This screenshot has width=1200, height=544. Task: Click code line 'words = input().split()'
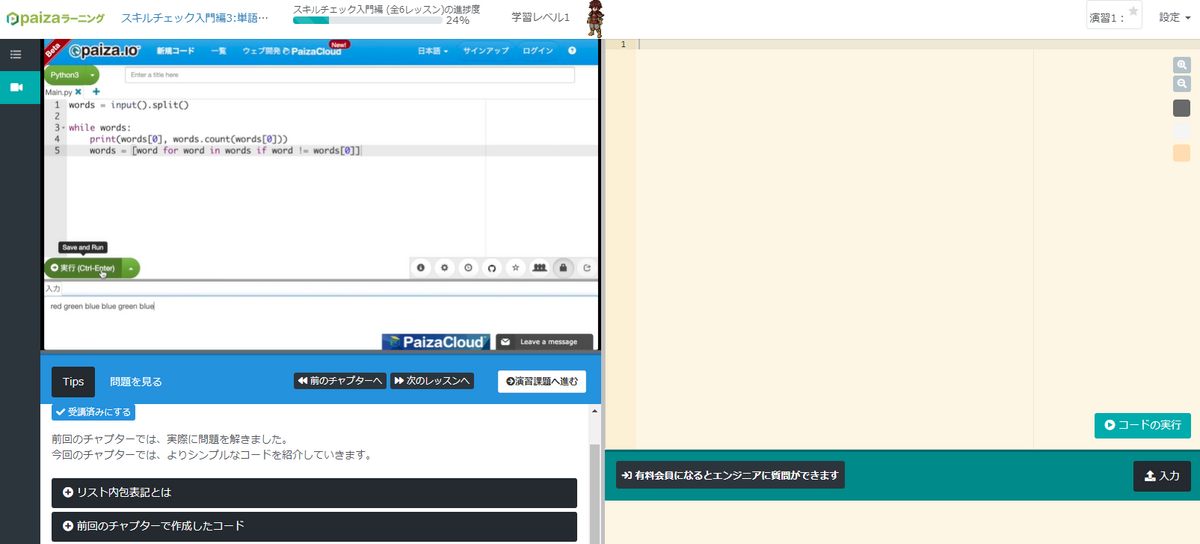(129, 104)
